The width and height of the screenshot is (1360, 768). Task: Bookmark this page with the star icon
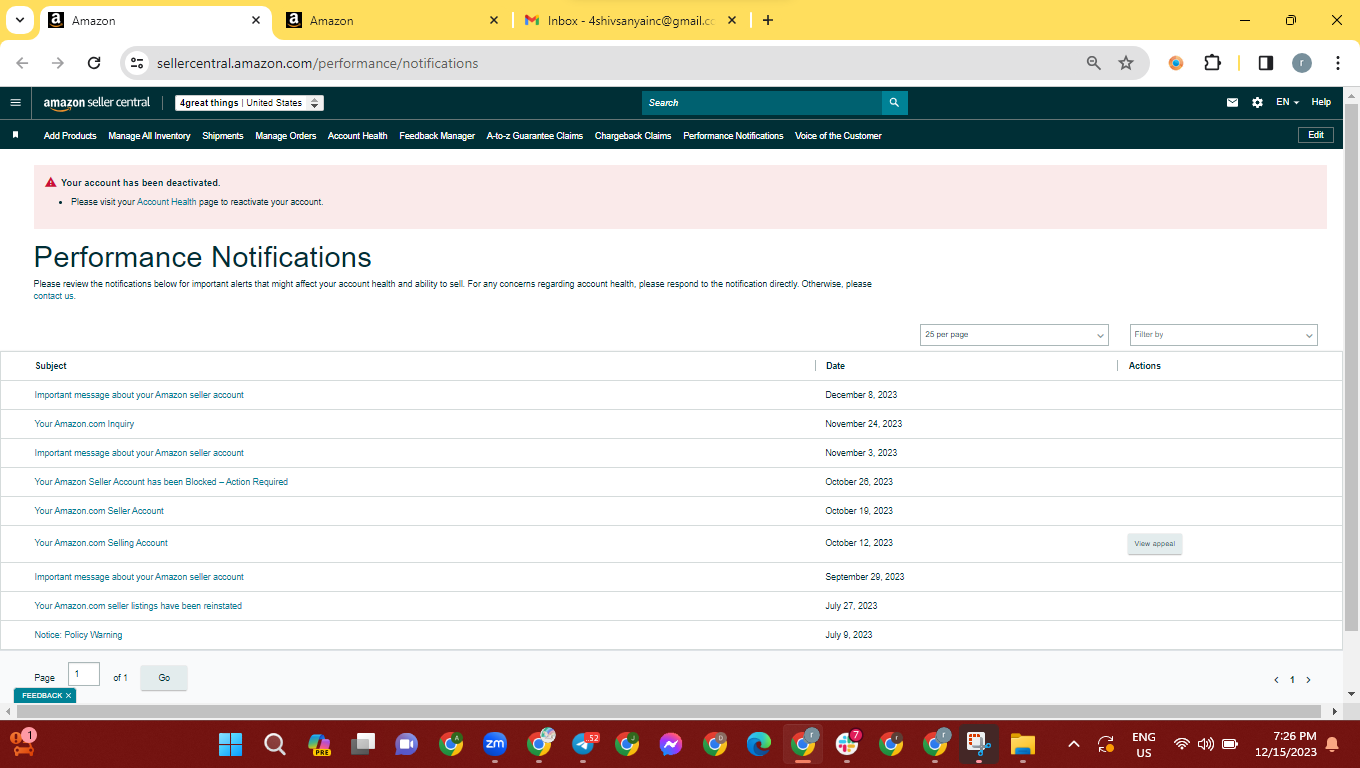(1126, 63)
